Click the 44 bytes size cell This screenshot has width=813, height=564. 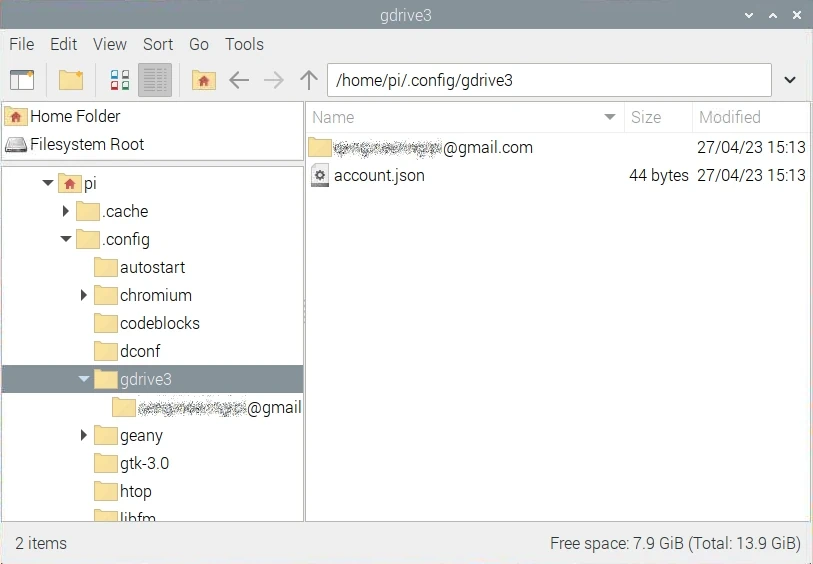(x=658, y=175)
